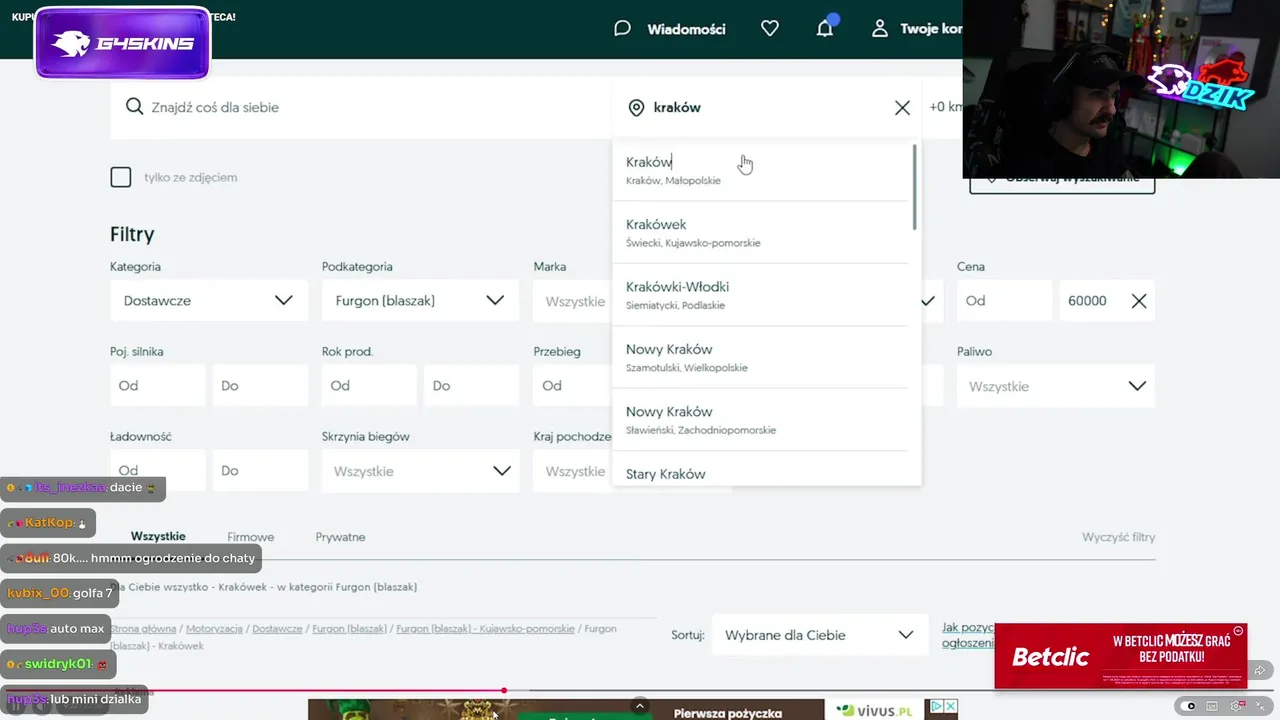Click the location suggestions scrollbar
The height and width of the screenshot is (720, 1280).
[914, 187]
